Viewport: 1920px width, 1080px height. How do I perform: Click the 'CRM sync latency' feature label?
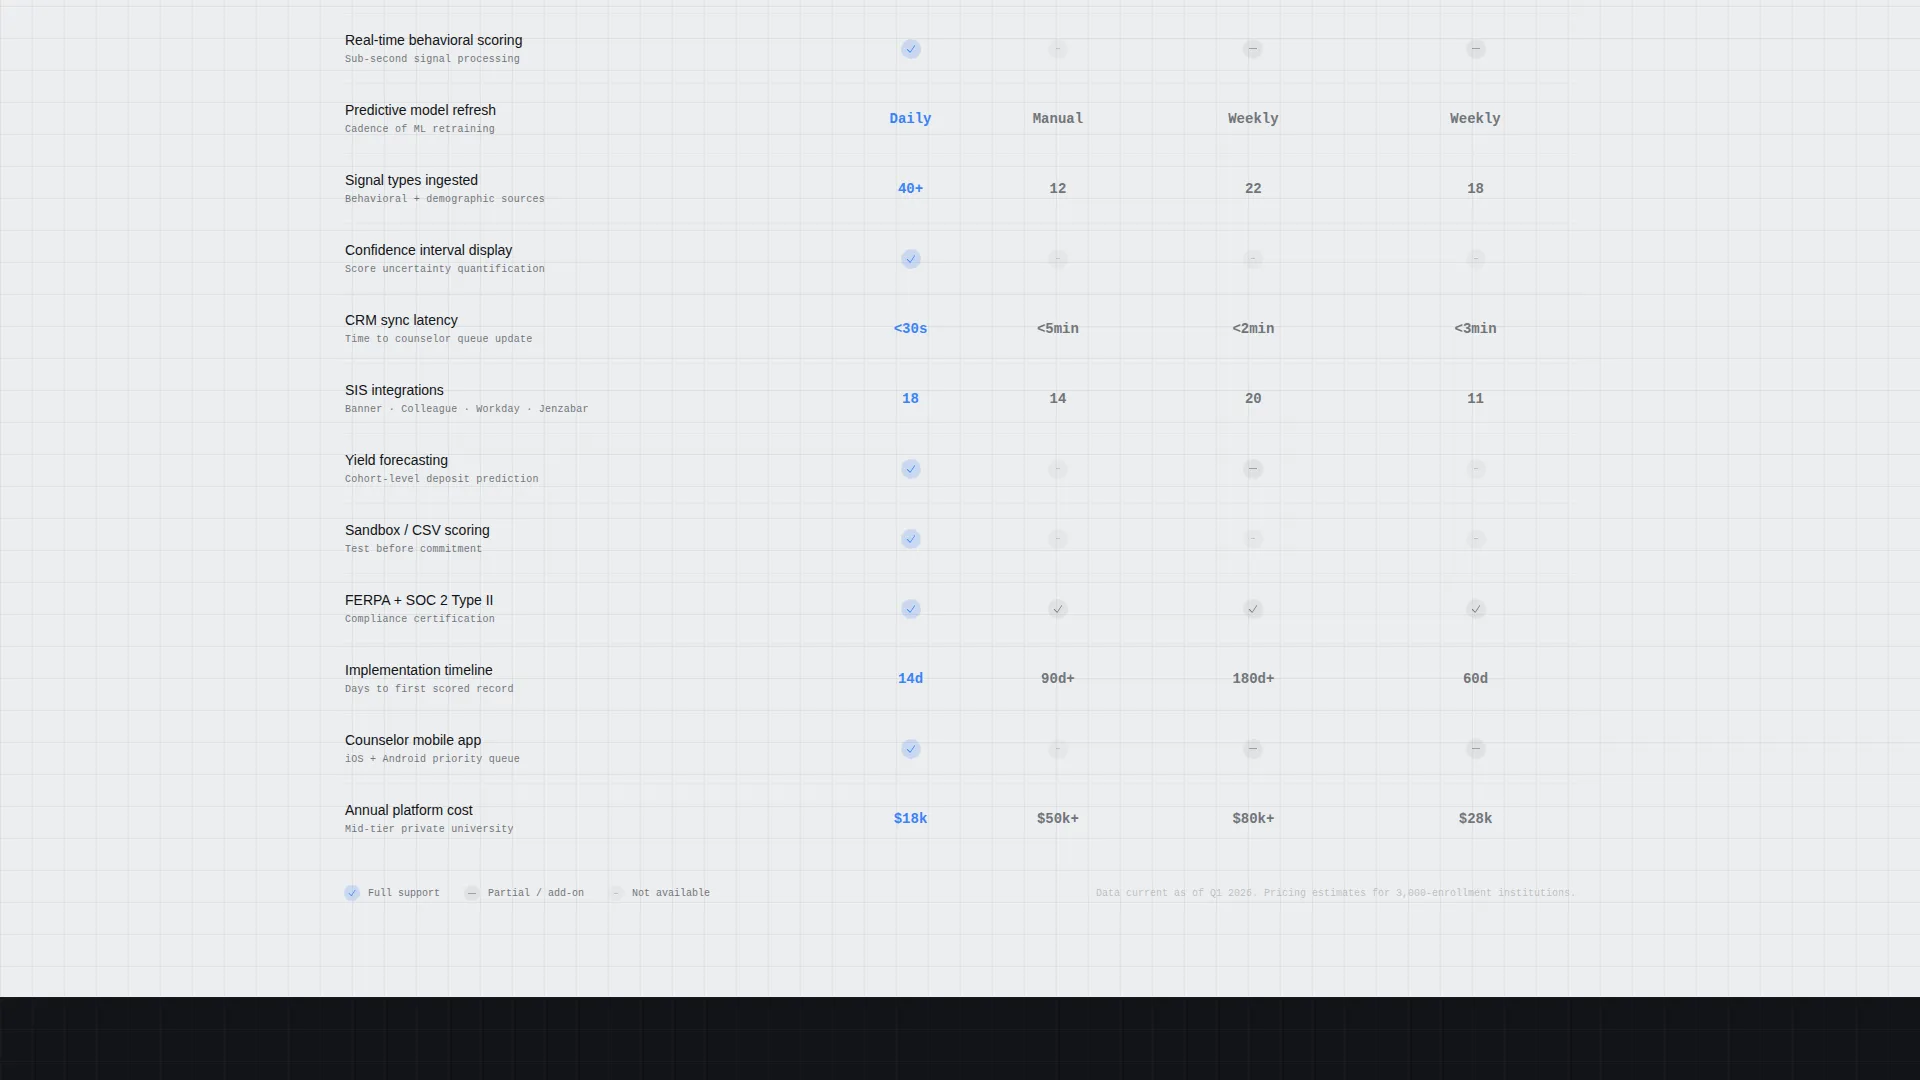pyautogui.click(x=401, y=320)
